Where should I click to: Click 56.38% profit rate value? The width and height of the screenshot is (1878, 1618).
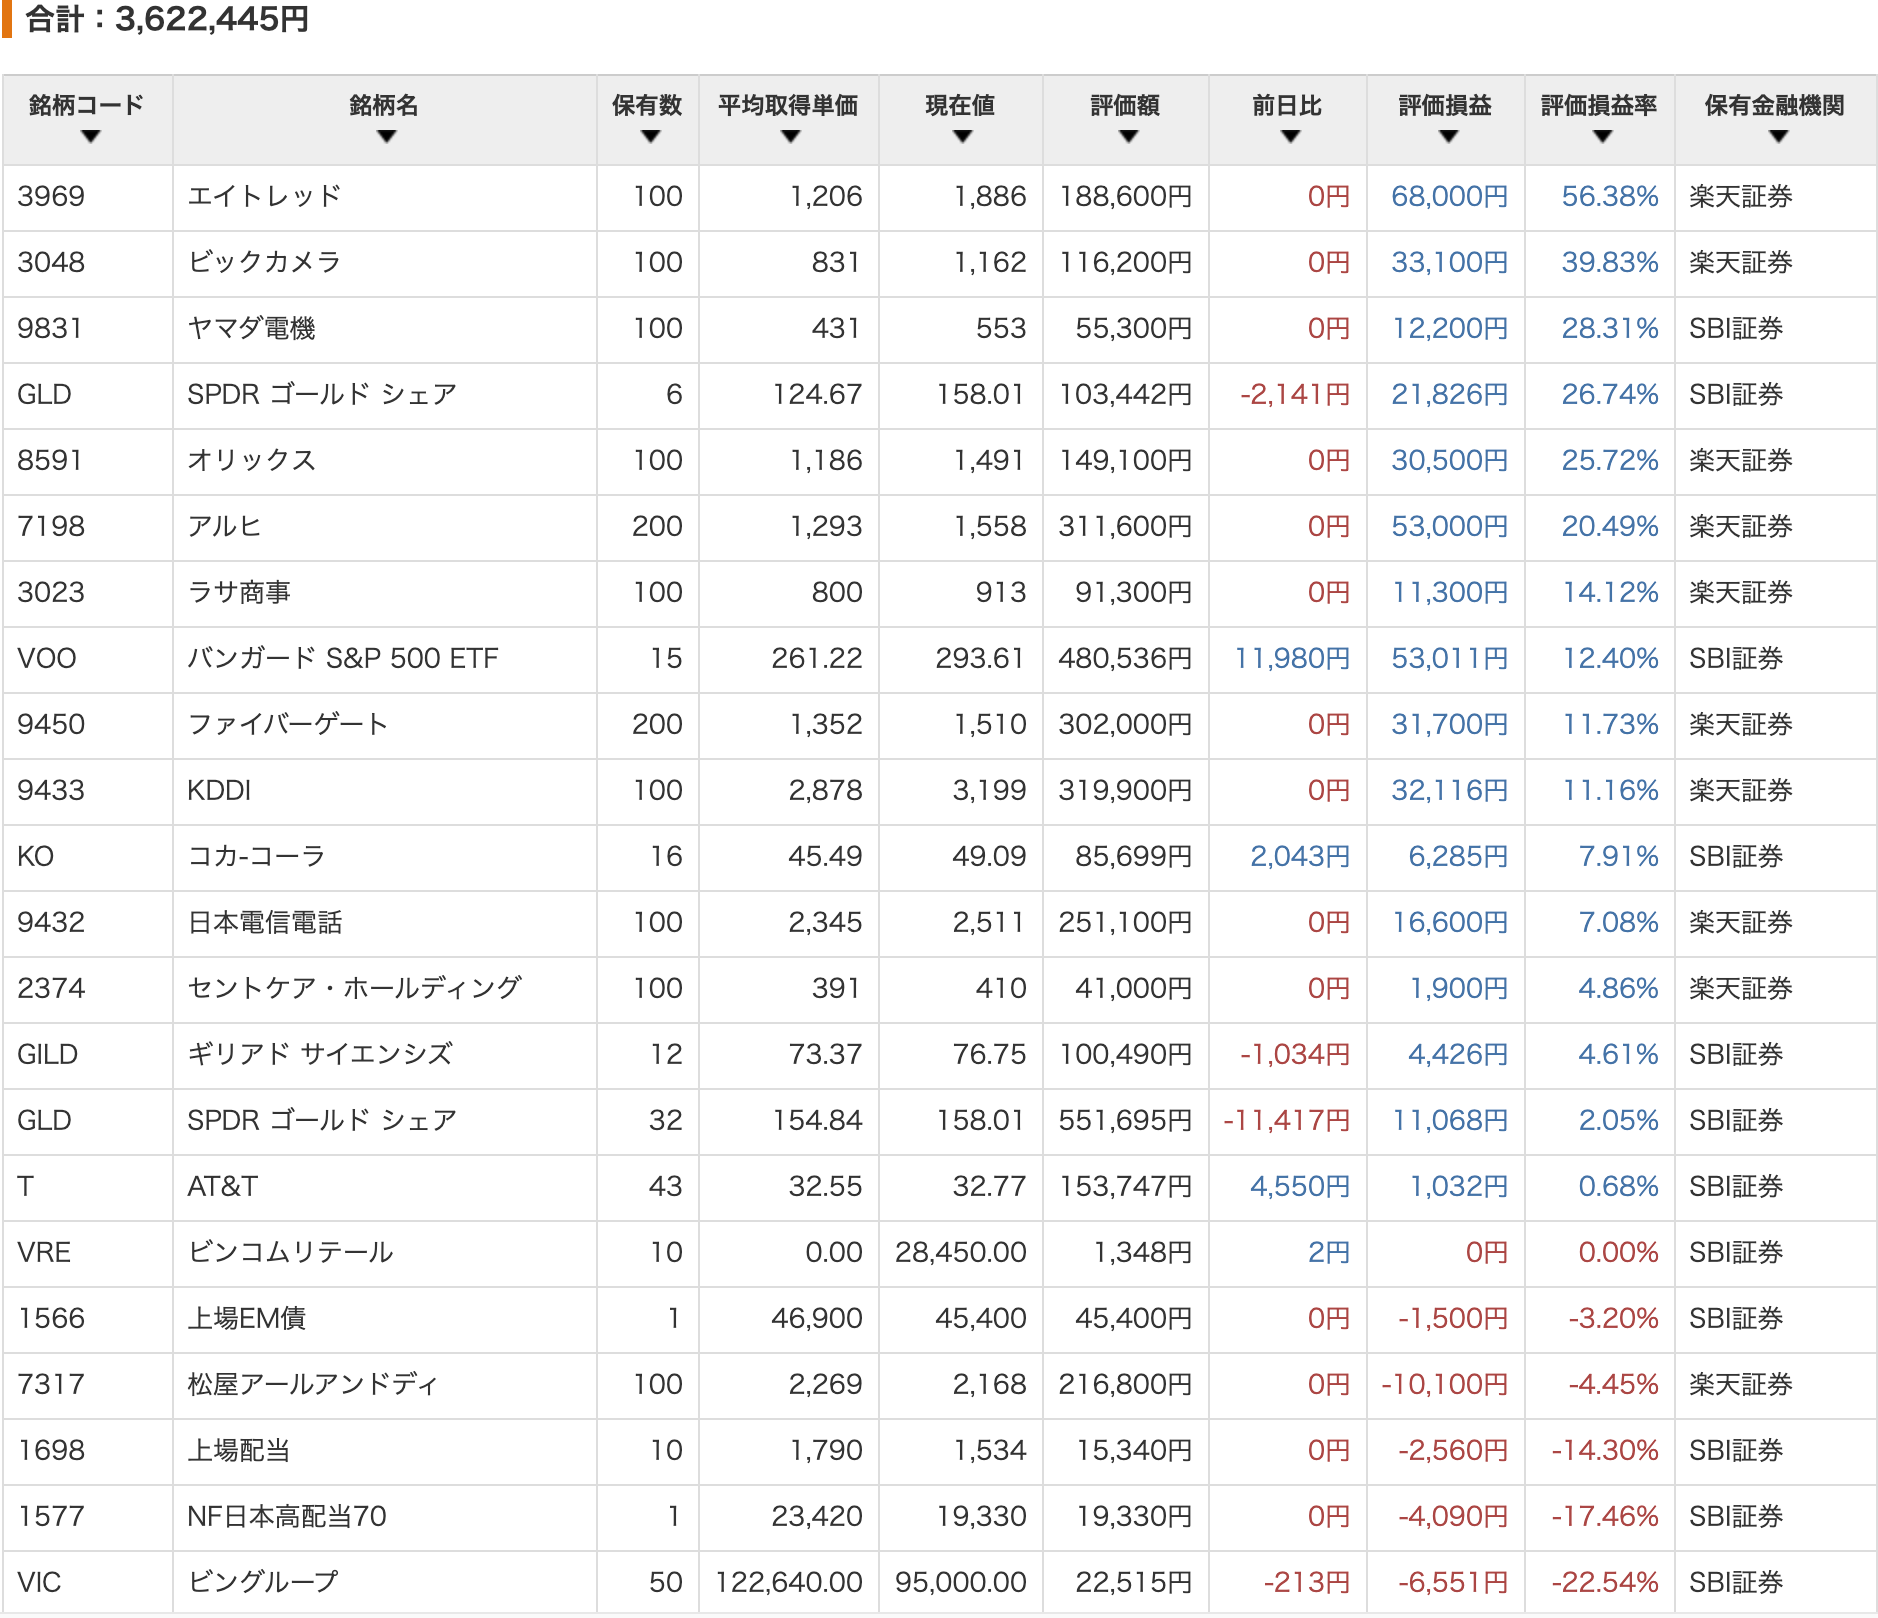[x=1610, y=196]
